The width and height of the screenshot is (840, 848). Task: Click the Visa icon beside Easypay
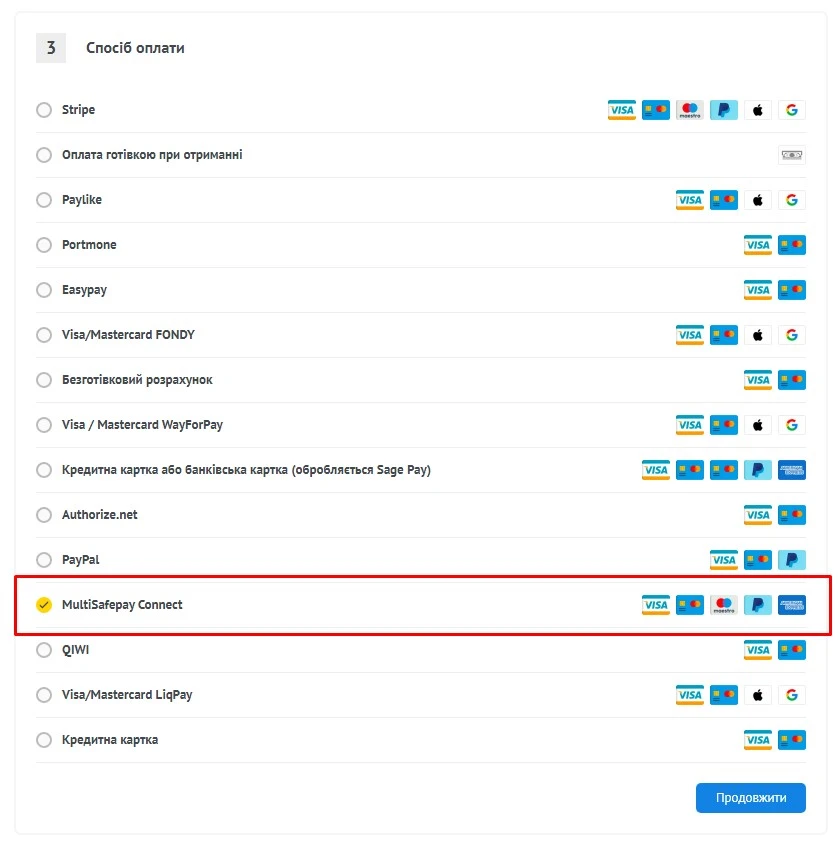point(757,290)
